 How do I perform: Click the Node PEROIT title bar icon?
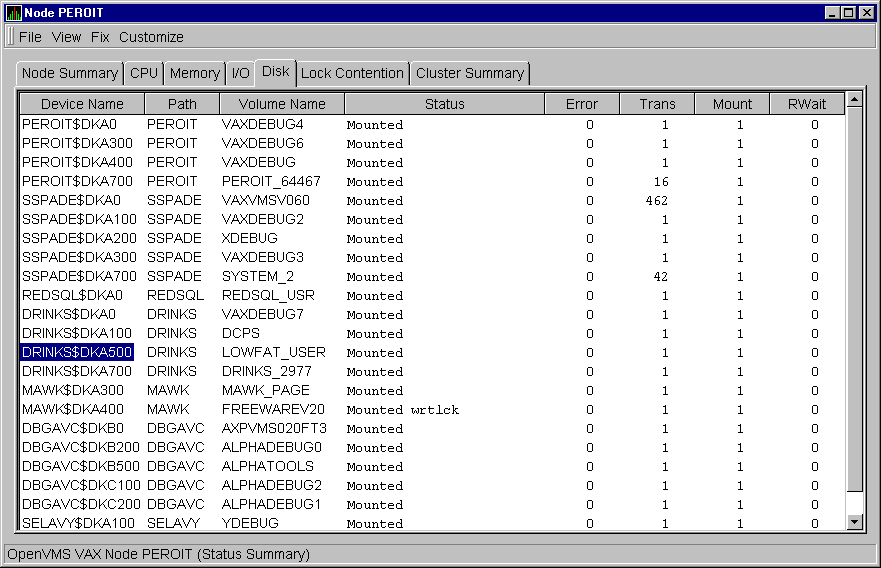13,13
